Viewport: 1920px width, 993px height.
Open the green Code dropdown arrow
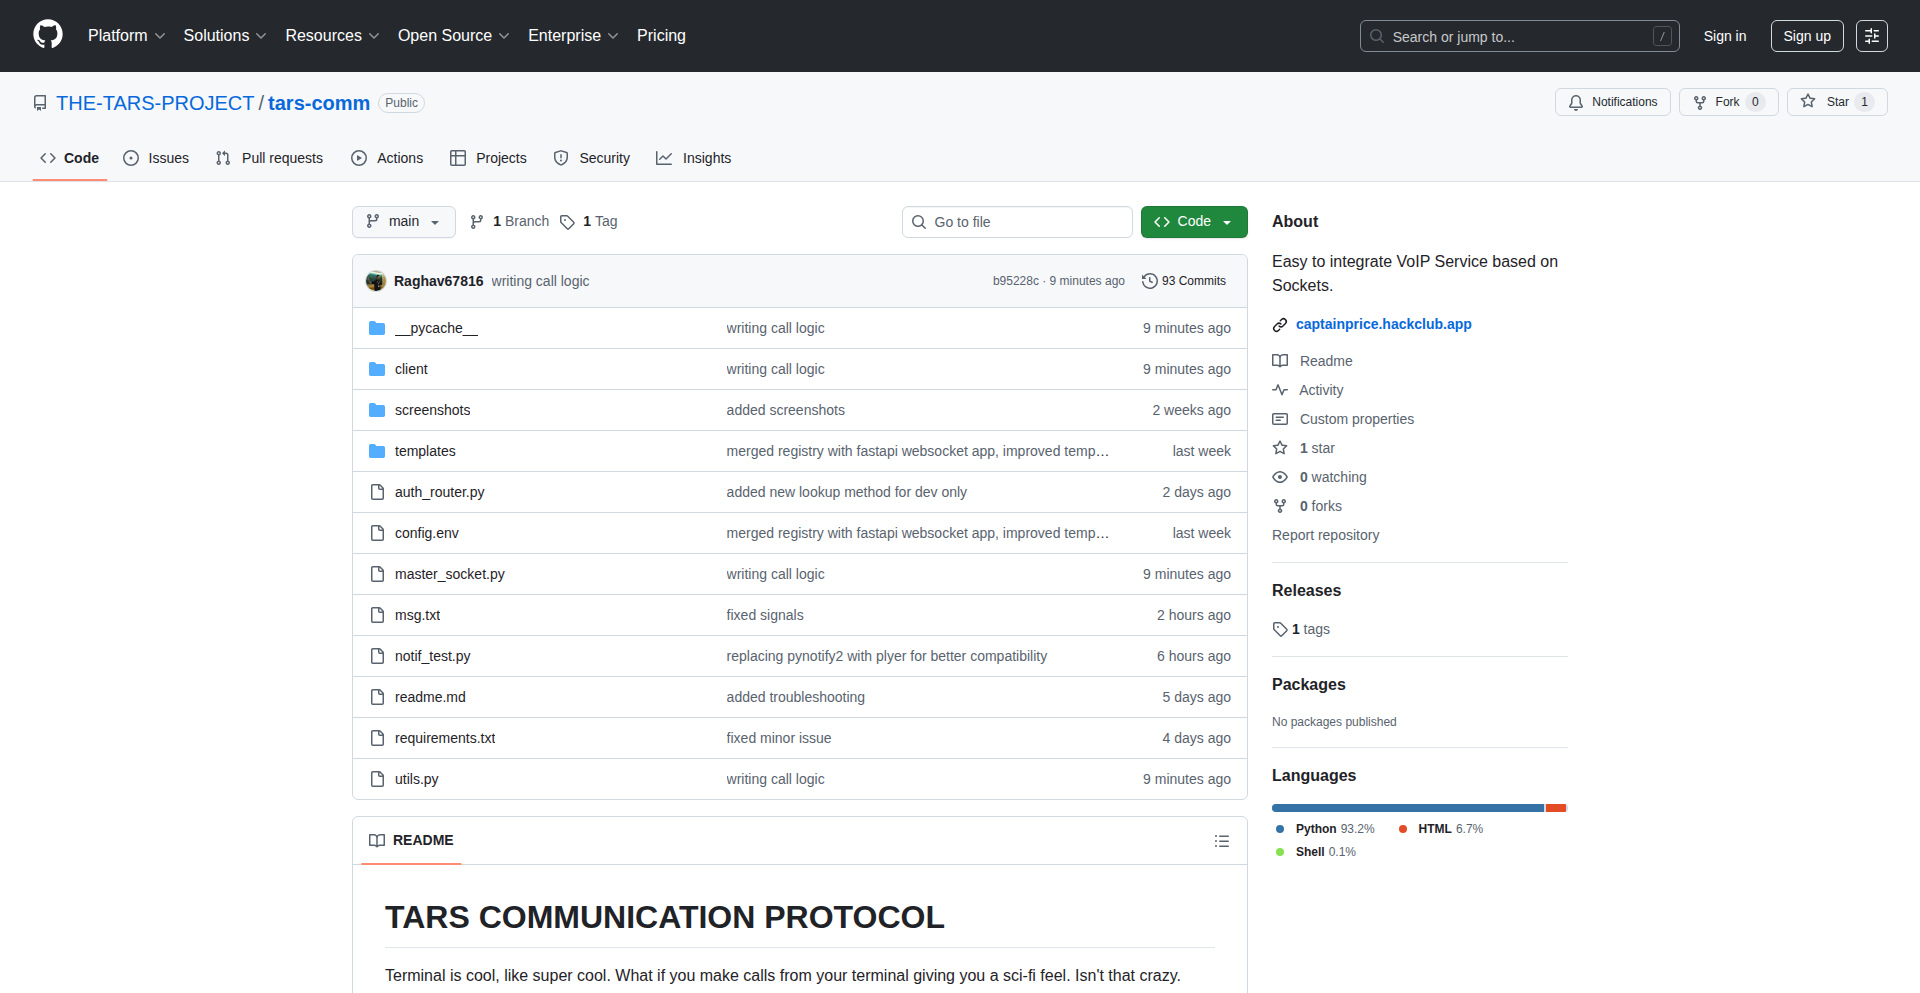point(1227,222)
